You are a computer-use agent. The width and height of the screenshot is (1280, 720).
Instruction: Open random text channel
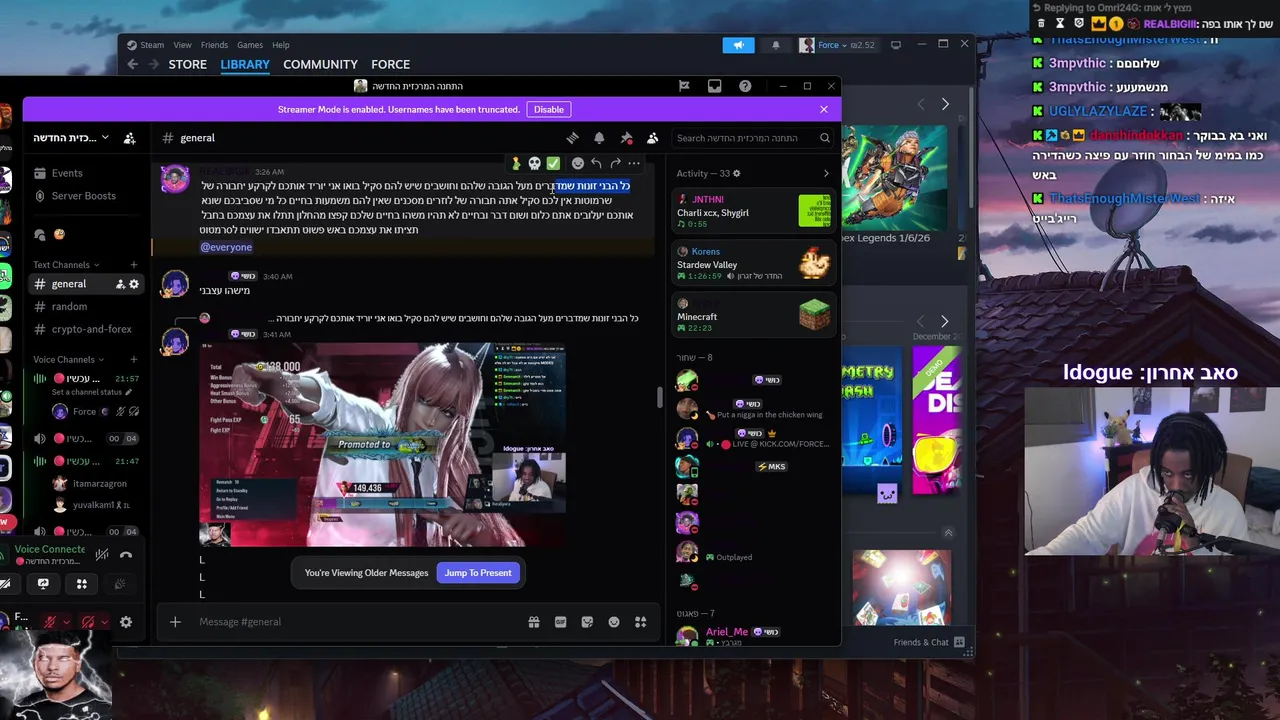tap(86, 307)
